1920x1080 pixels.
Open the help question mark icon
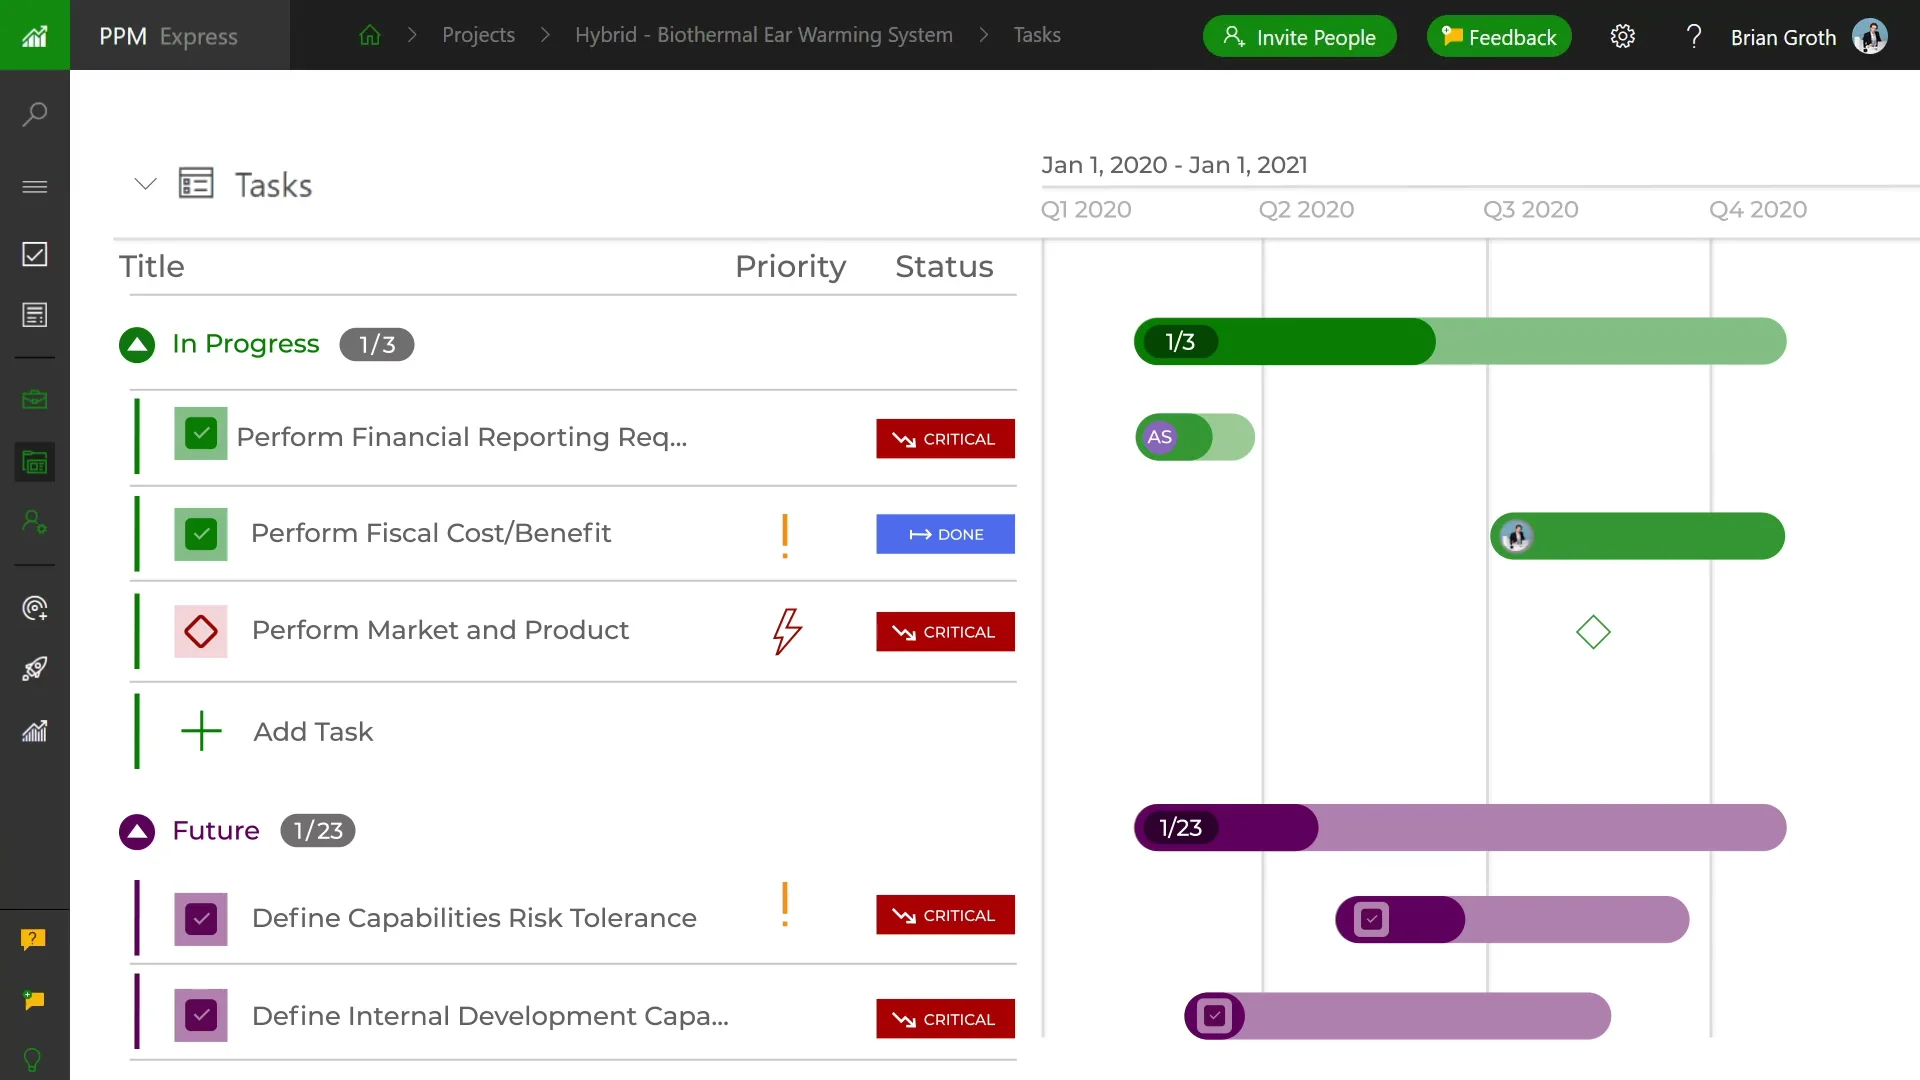click(1693, 37)
